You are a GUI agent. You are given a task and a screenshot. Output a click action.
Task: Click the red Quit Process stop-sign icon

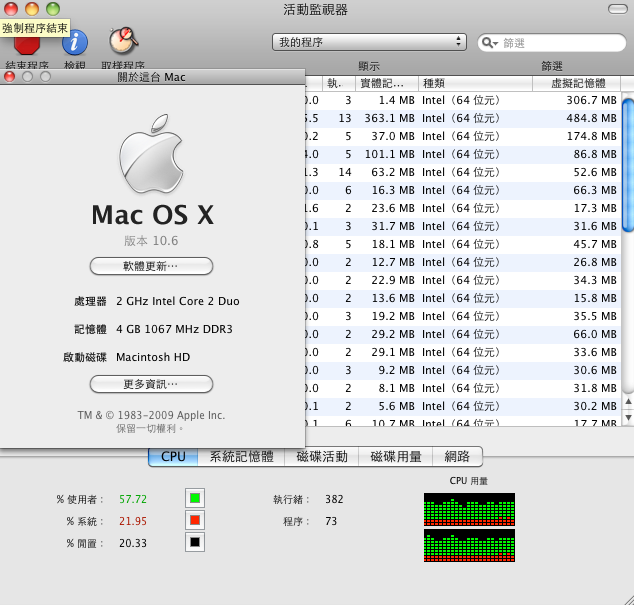coord(27,45)
